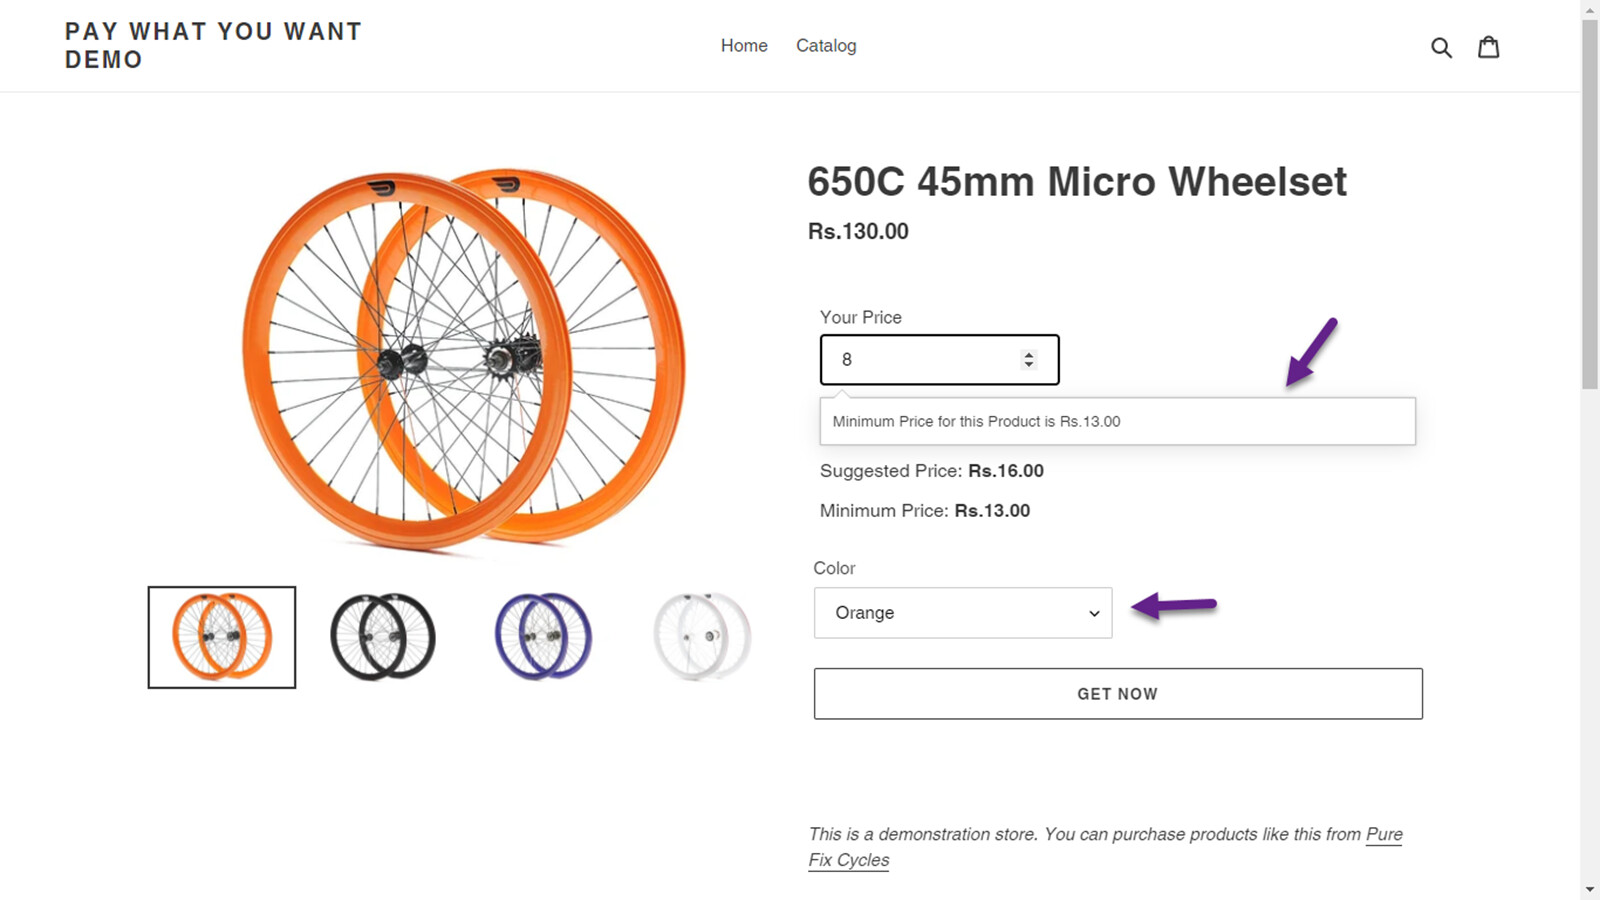Decrease Your Price with stepper down arrow
1600x900 pixels.
pos(1028,365)
